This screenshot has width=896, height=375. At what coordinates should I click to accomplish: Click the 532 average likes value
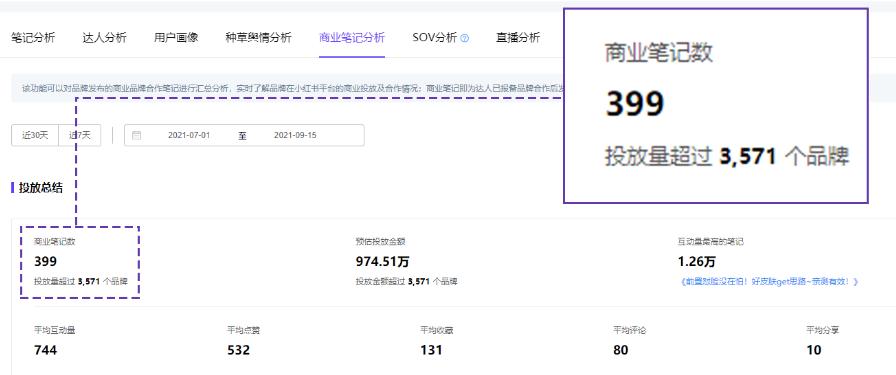click(239, 350)
